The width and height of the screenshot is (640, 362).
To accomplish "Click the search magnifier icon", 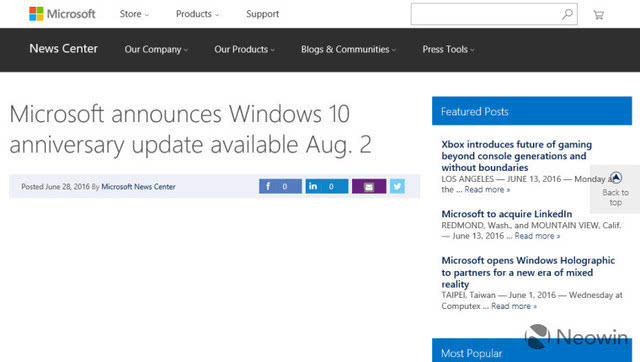I will (x=567, y=14).
